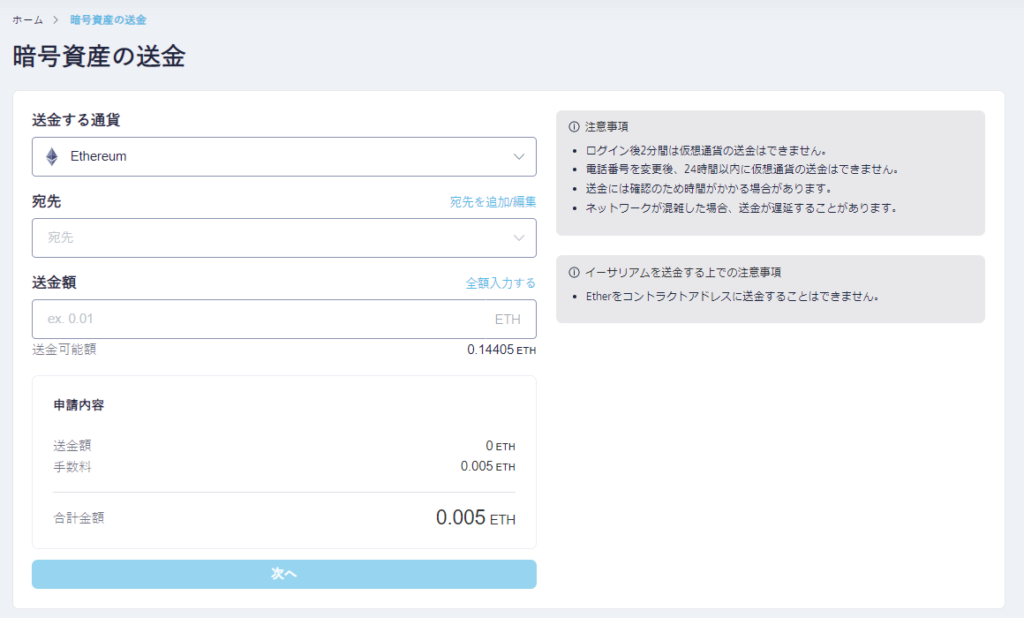Click the info icon beside 注意事項
The image size is (1024, 618).
[x=574, y=127]
